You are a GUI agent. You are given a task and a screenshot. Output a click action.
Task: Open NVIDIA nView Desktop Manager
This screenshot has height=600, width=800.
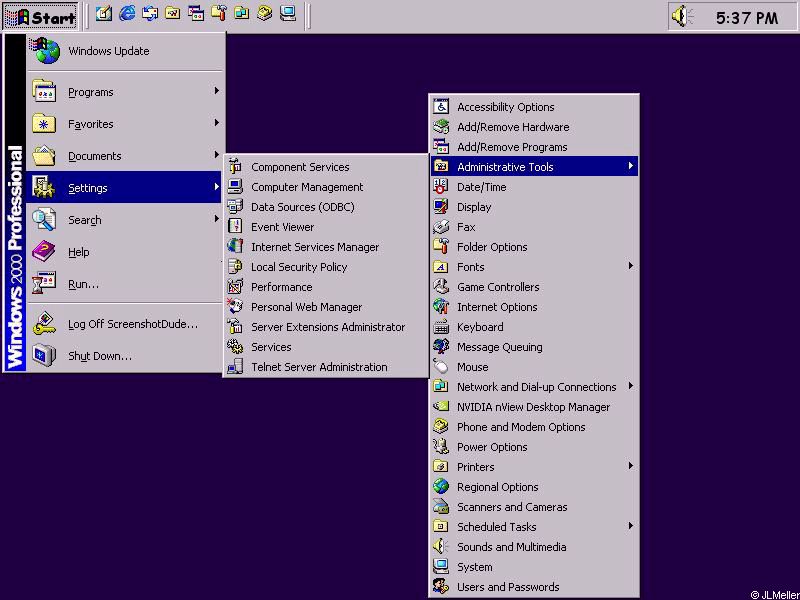[534, 407]
